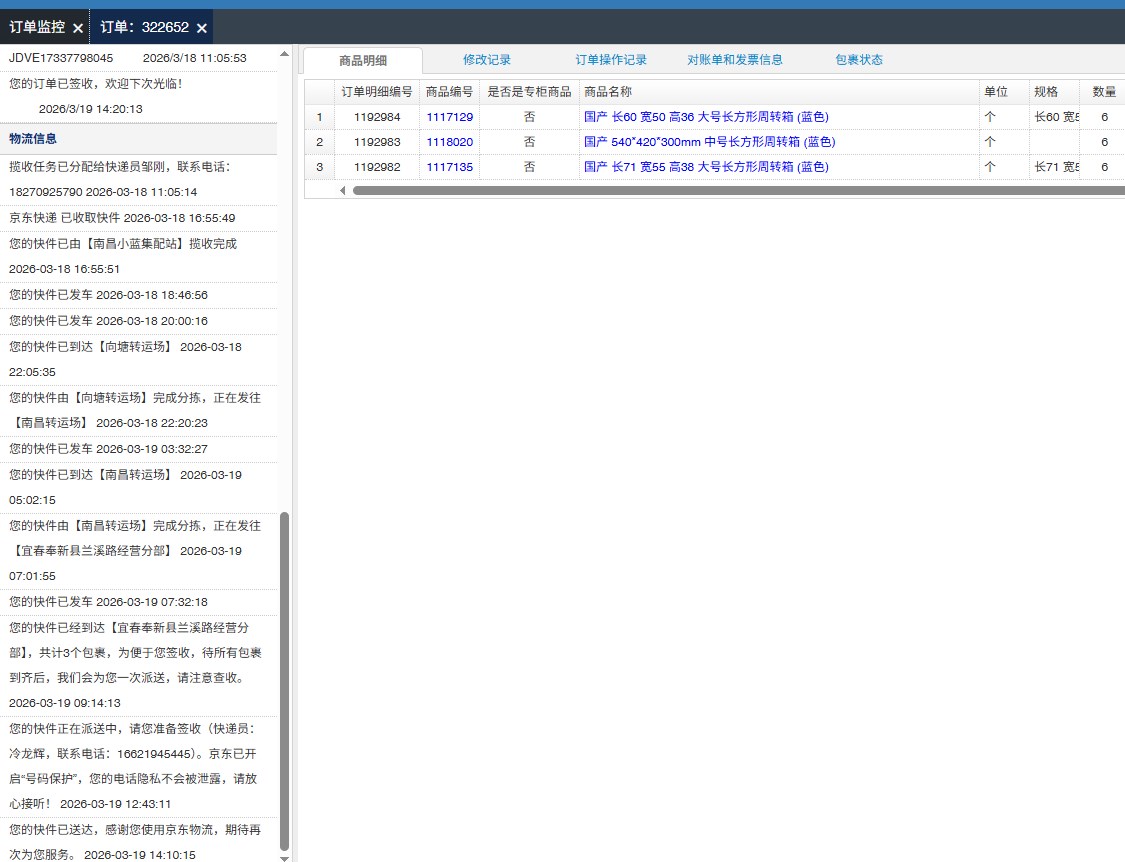1125x862 pixels.
Task: Switch to 对账单和发票信息 tab
Action: (x=735, y=60)
